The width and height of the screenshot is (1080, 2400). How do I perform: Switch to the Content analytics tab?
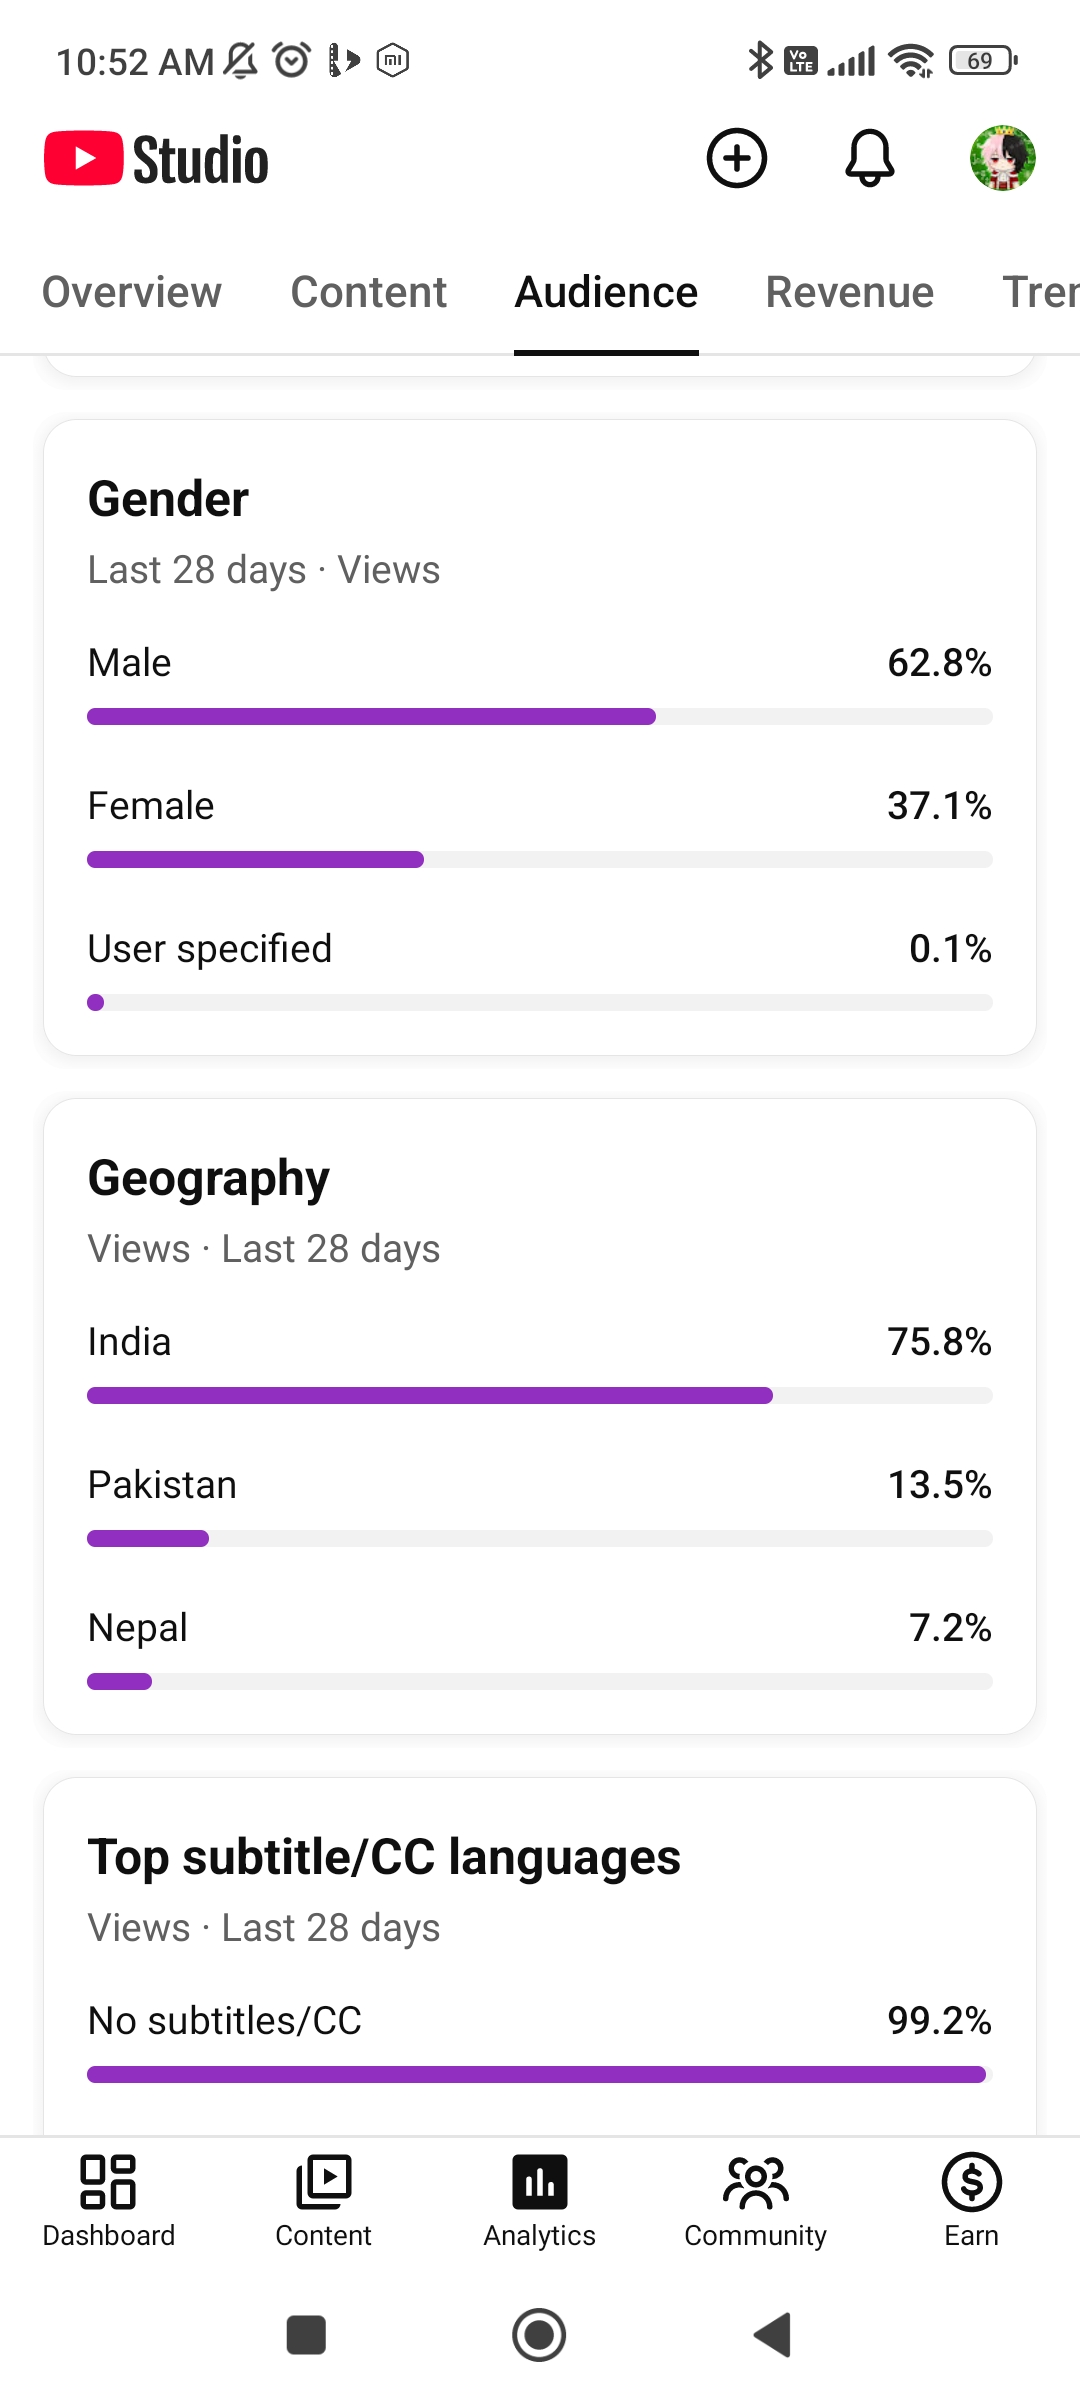coord(369,292)
